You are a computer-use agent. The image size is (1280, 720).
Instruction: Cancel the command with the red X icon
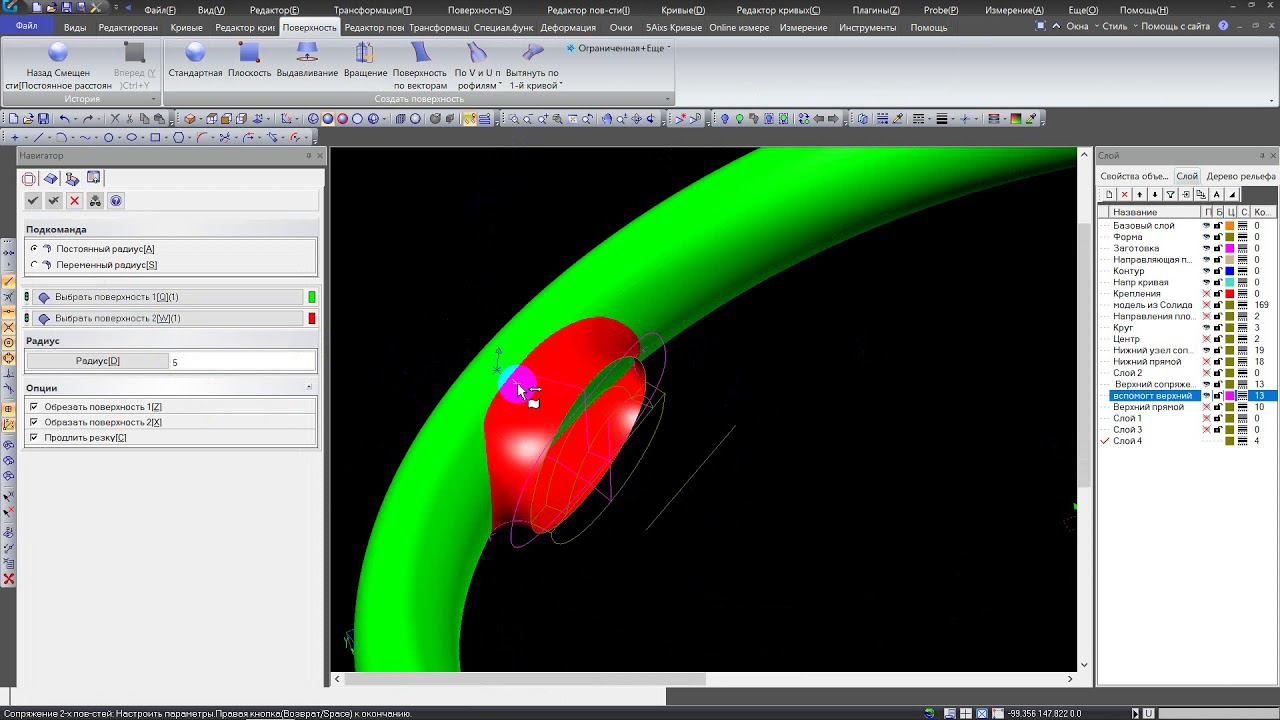(74, 201)
